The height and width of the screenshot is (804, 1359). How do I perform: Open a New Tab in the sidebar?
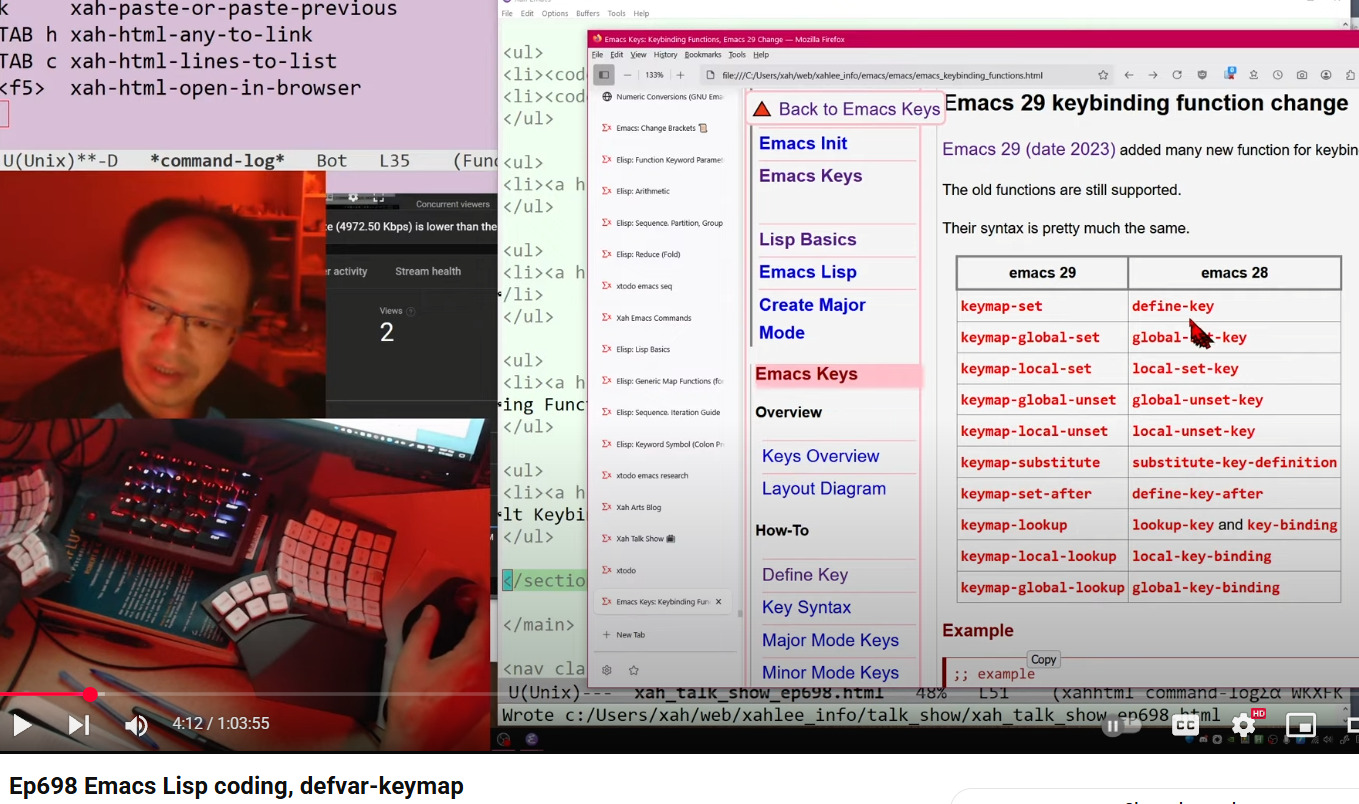click(x=624, y=635)
